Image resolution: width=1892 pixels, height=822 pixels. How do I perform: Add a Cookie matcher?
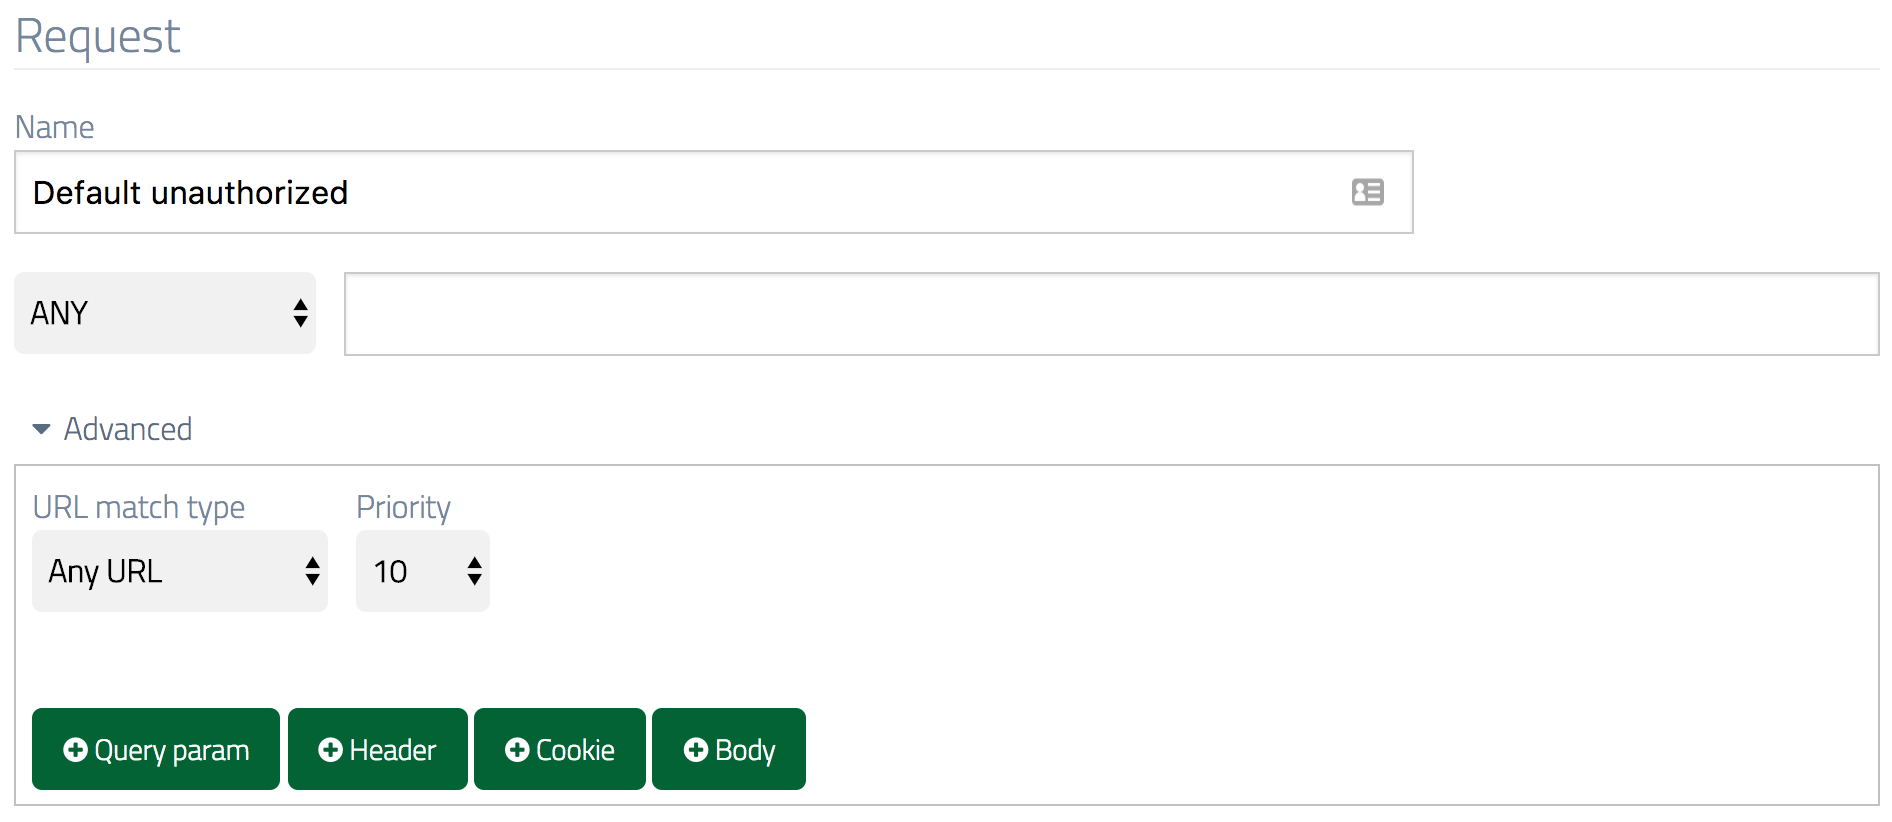[x=560, y=749]
